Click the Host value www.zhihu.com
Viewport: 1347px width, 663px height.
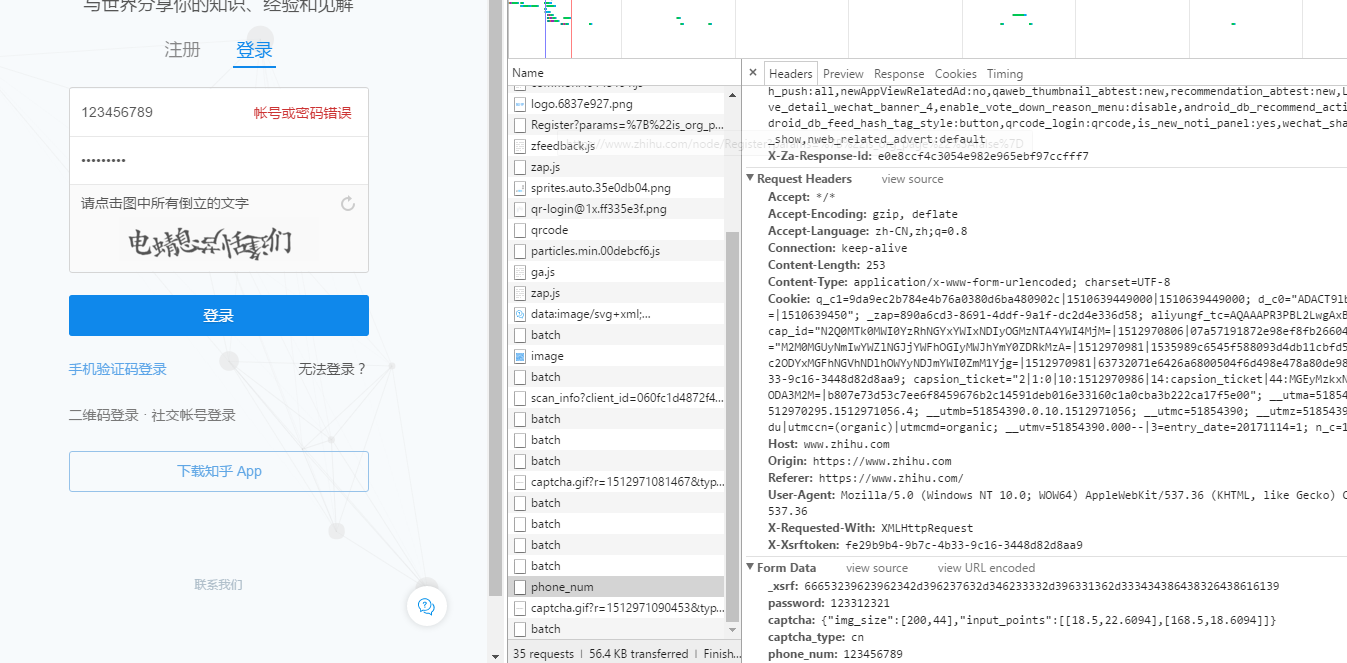pos(846,444)
